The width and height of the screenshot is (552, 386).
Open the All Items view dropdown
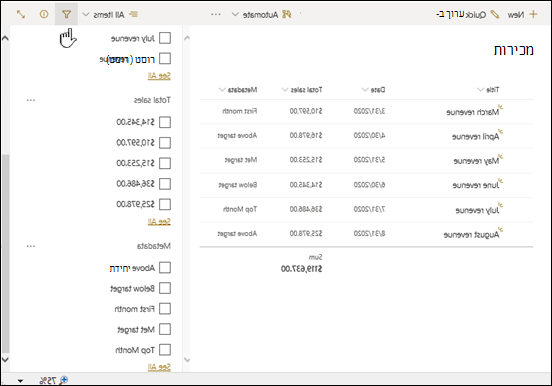(86, 14)
